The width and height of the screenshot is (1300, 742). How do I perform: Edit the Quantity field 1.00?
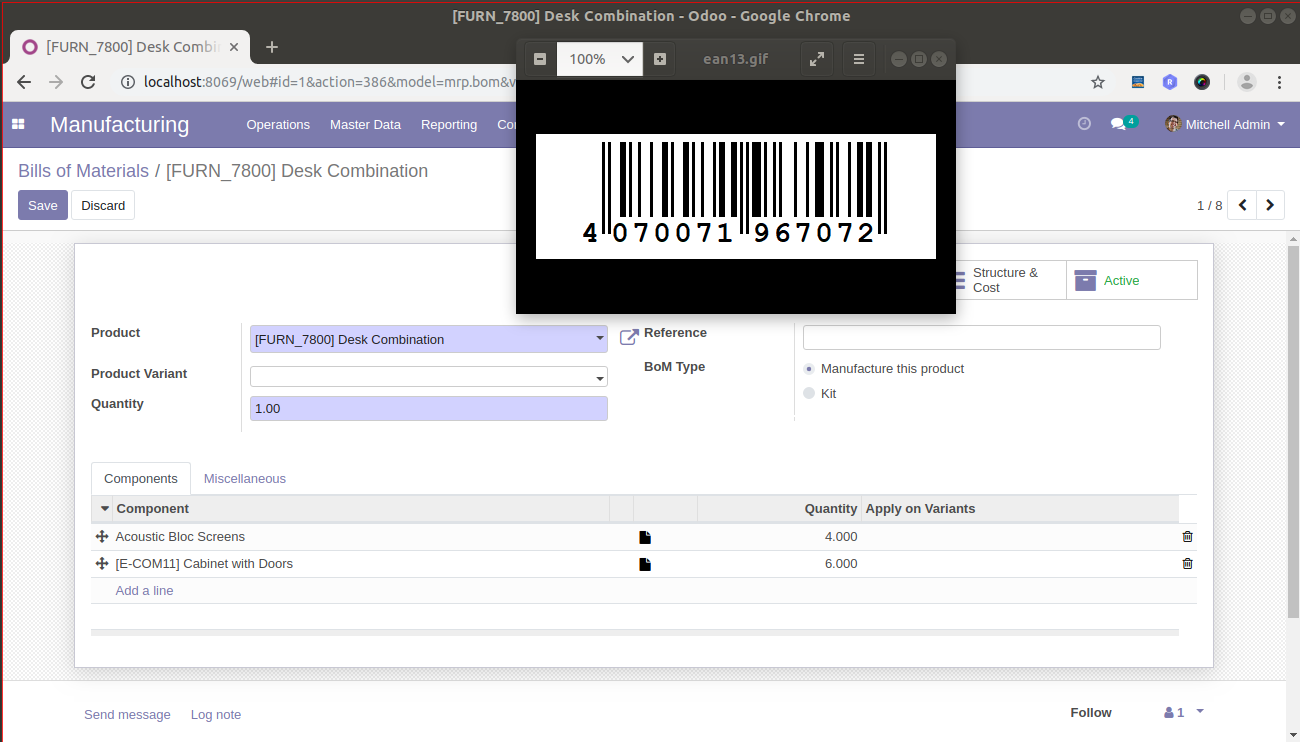click(x=428, y=408)
